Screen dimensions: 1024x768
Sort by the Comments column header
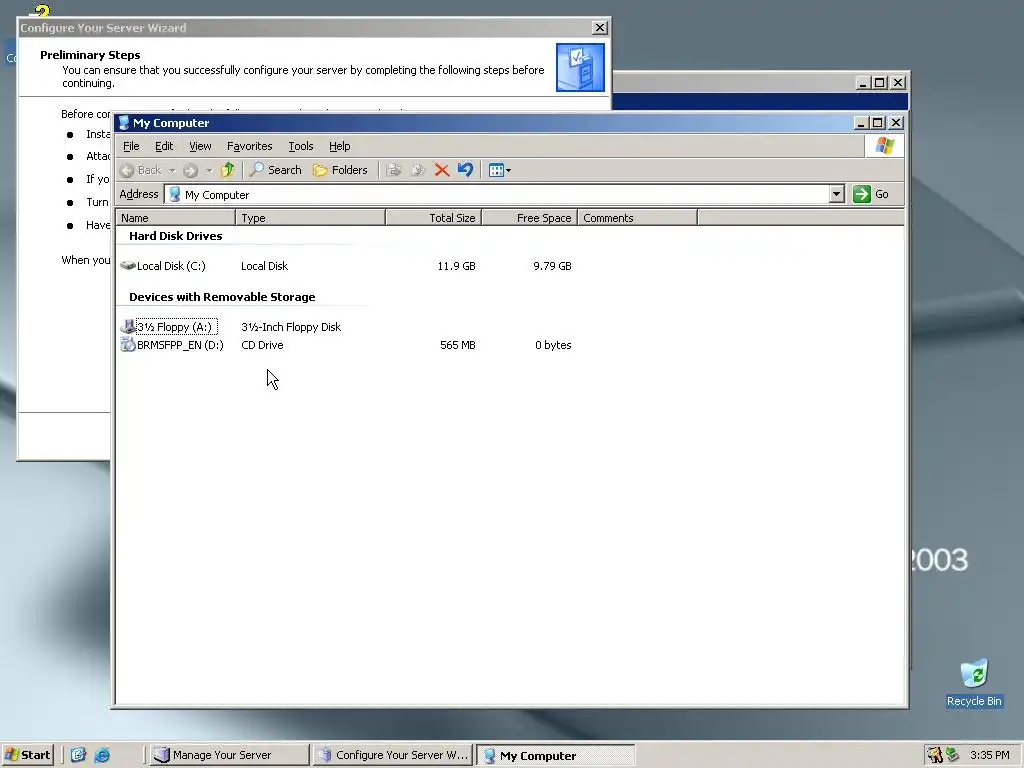tap(637, 217)
